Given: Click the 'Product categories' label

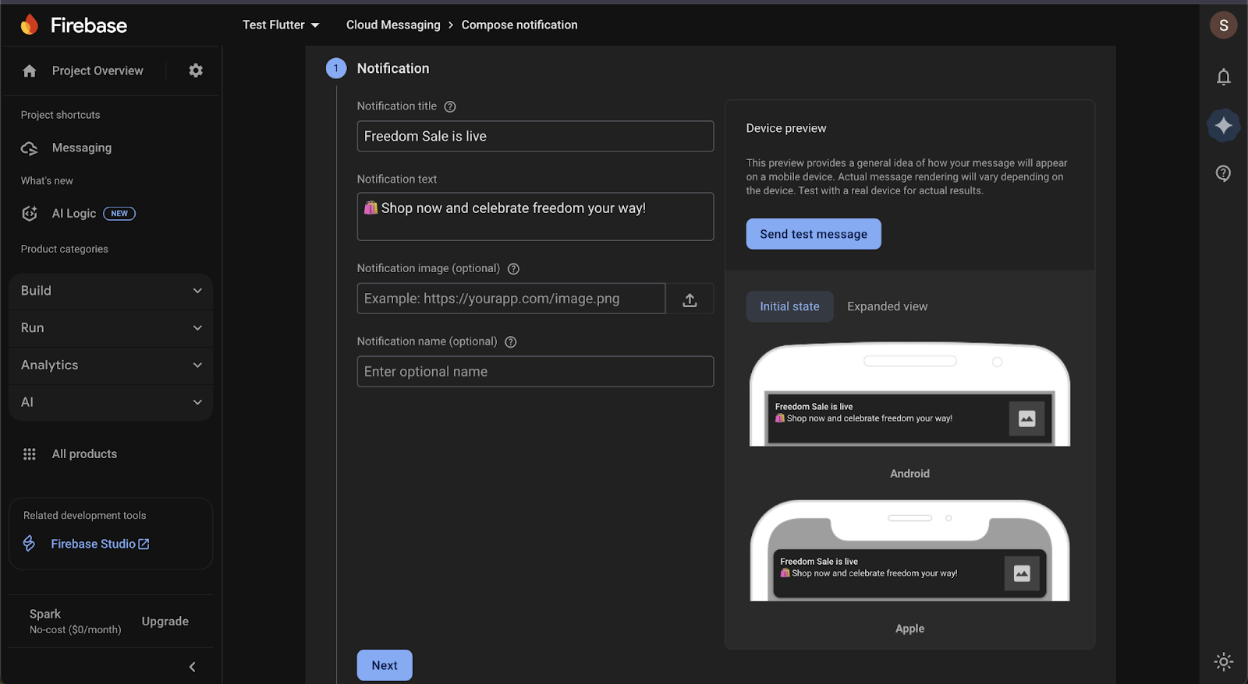Looking at the screenshot, I should click(64, 249).
